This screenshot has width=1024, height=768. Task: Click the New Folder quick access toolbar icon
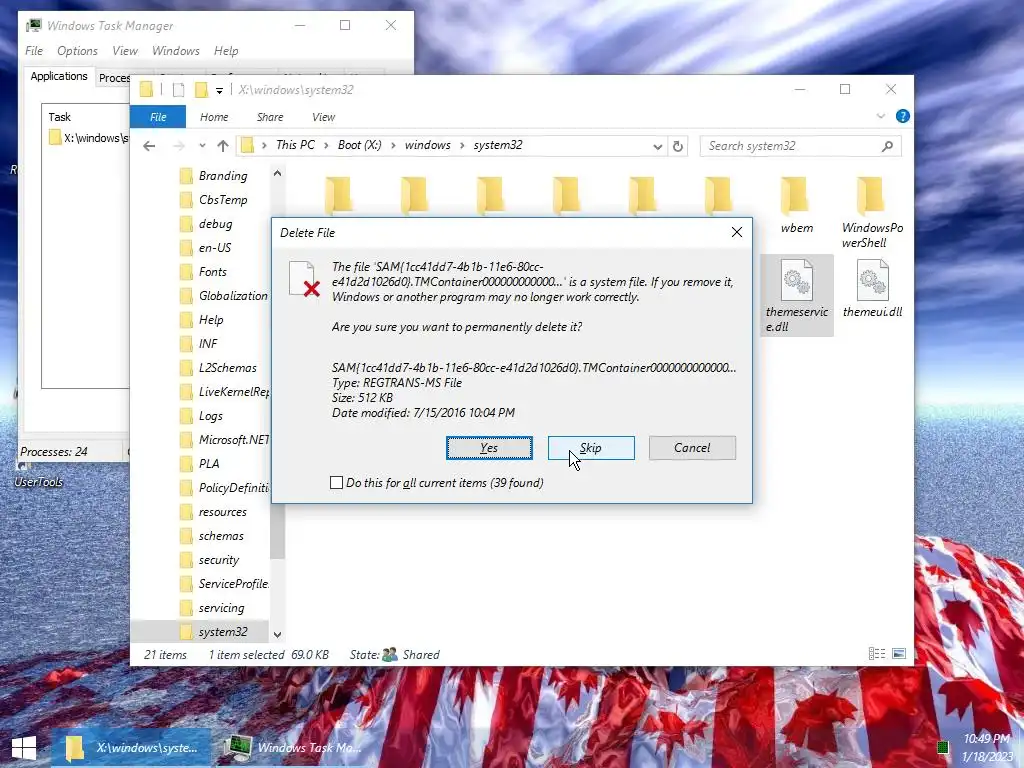202,90
